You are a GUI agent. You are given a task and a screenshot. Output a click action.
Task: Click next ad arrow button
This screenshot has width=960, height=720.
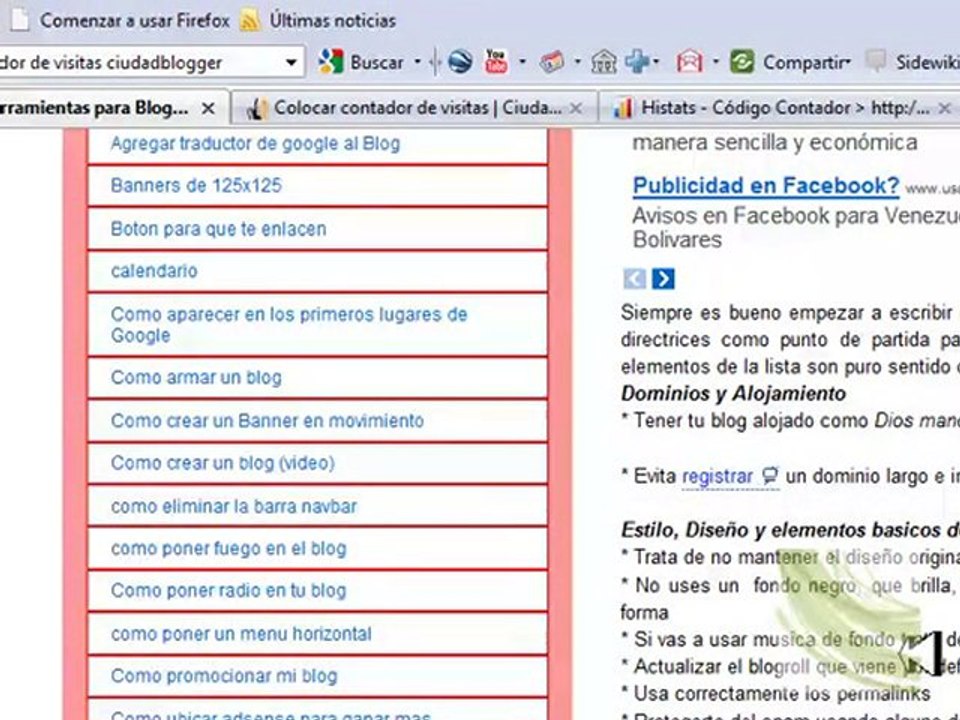click(x=664, y=279)
